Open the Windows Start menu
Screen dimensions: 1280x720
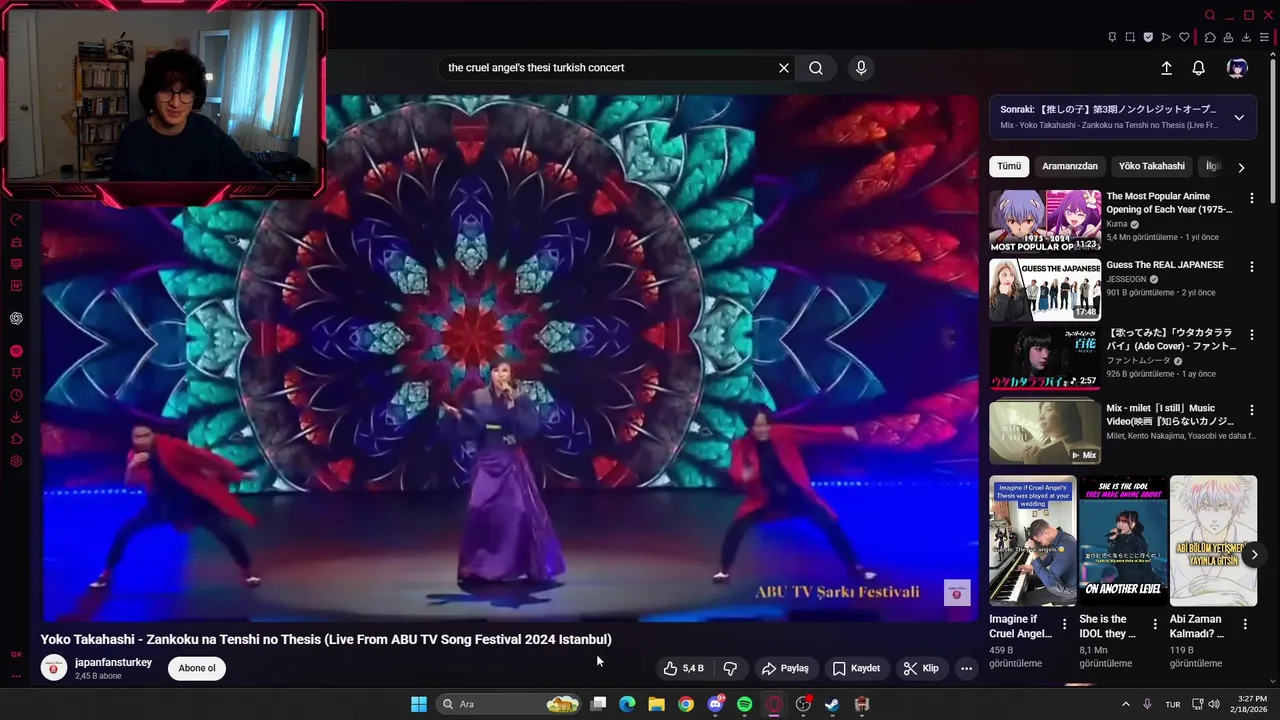(419, 704)
